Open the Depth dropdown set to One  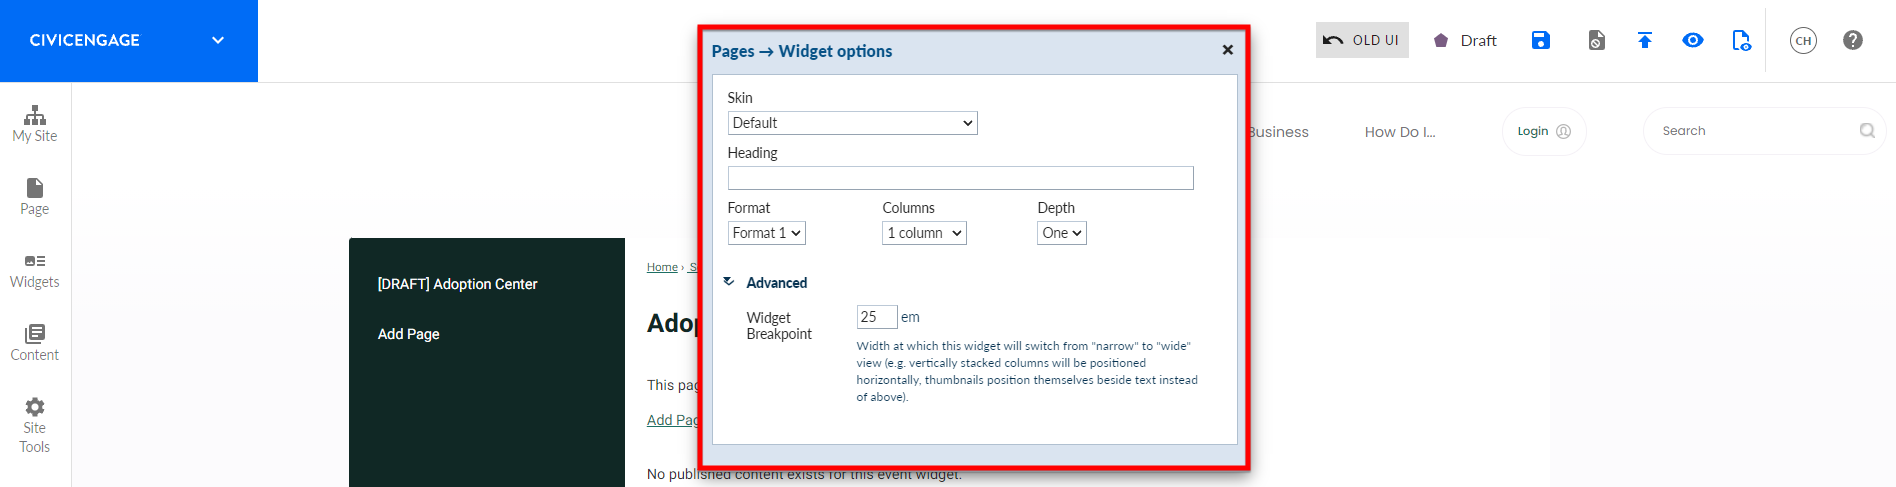pos(1062,233)
